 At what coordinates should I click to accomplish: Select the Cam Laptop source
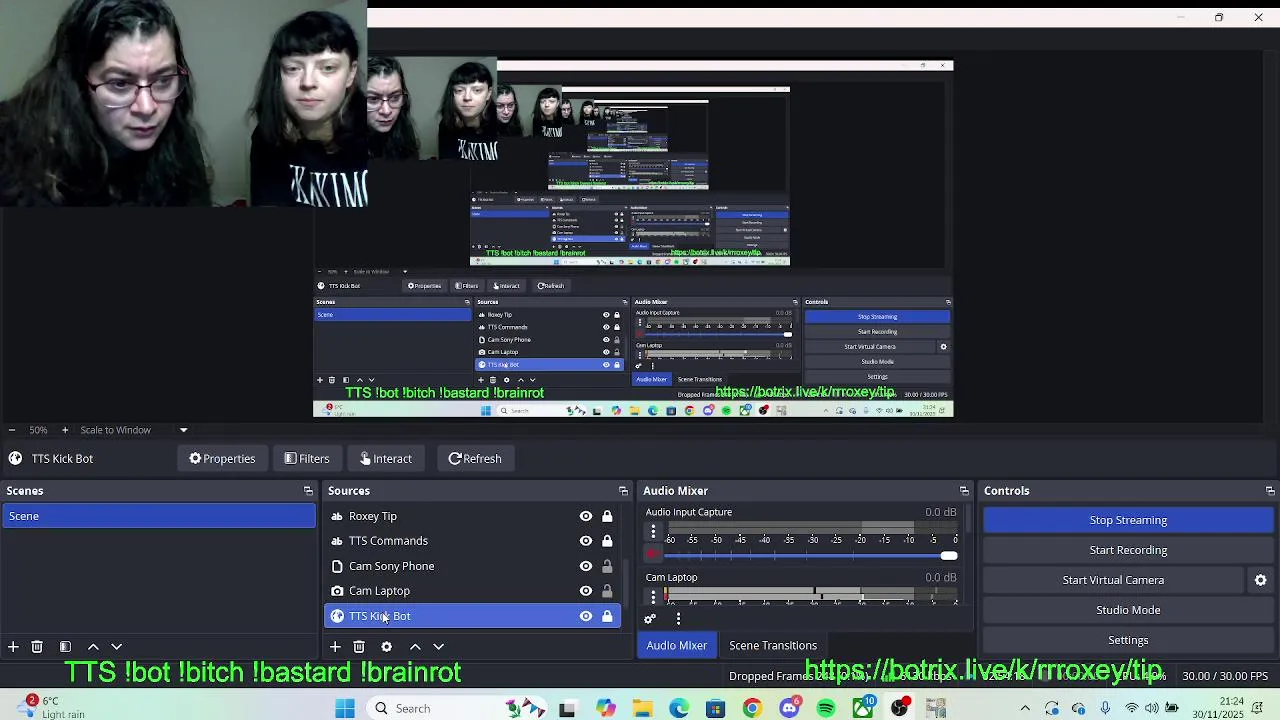point(472,591)
